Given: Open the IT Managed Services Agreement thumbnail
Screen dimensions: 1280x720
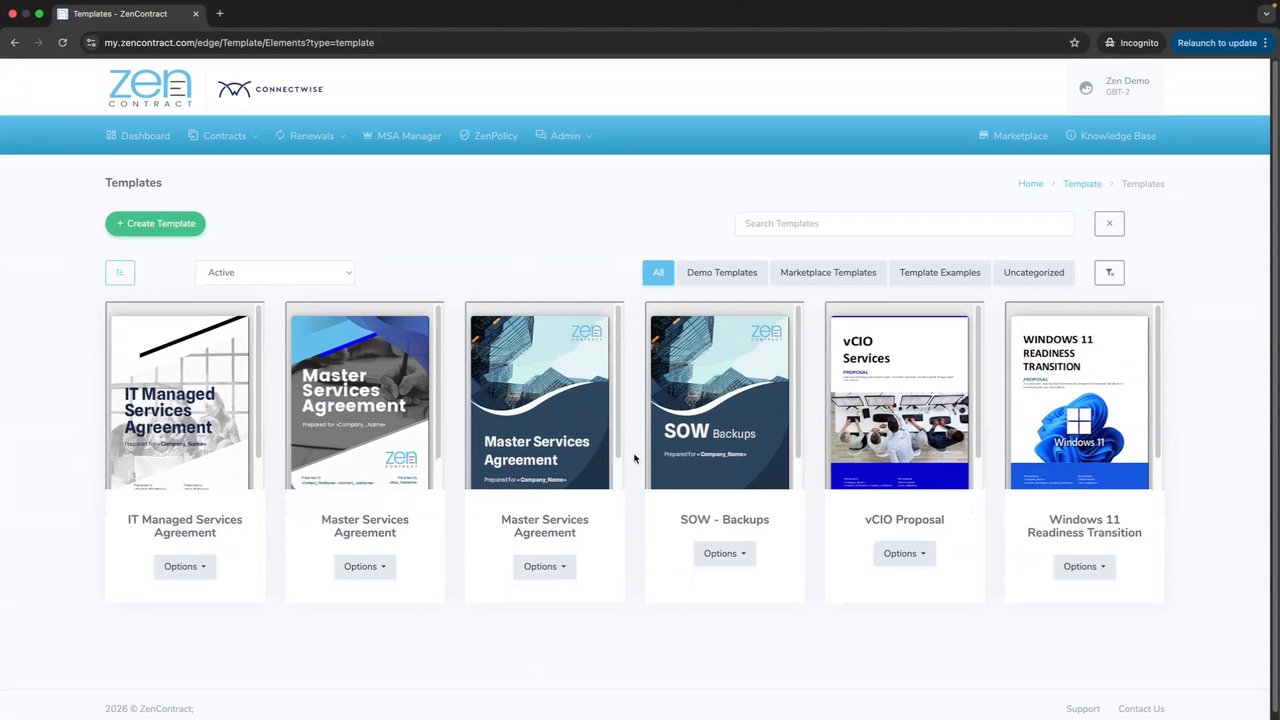Looking at the screenshot, I should 180,402.
